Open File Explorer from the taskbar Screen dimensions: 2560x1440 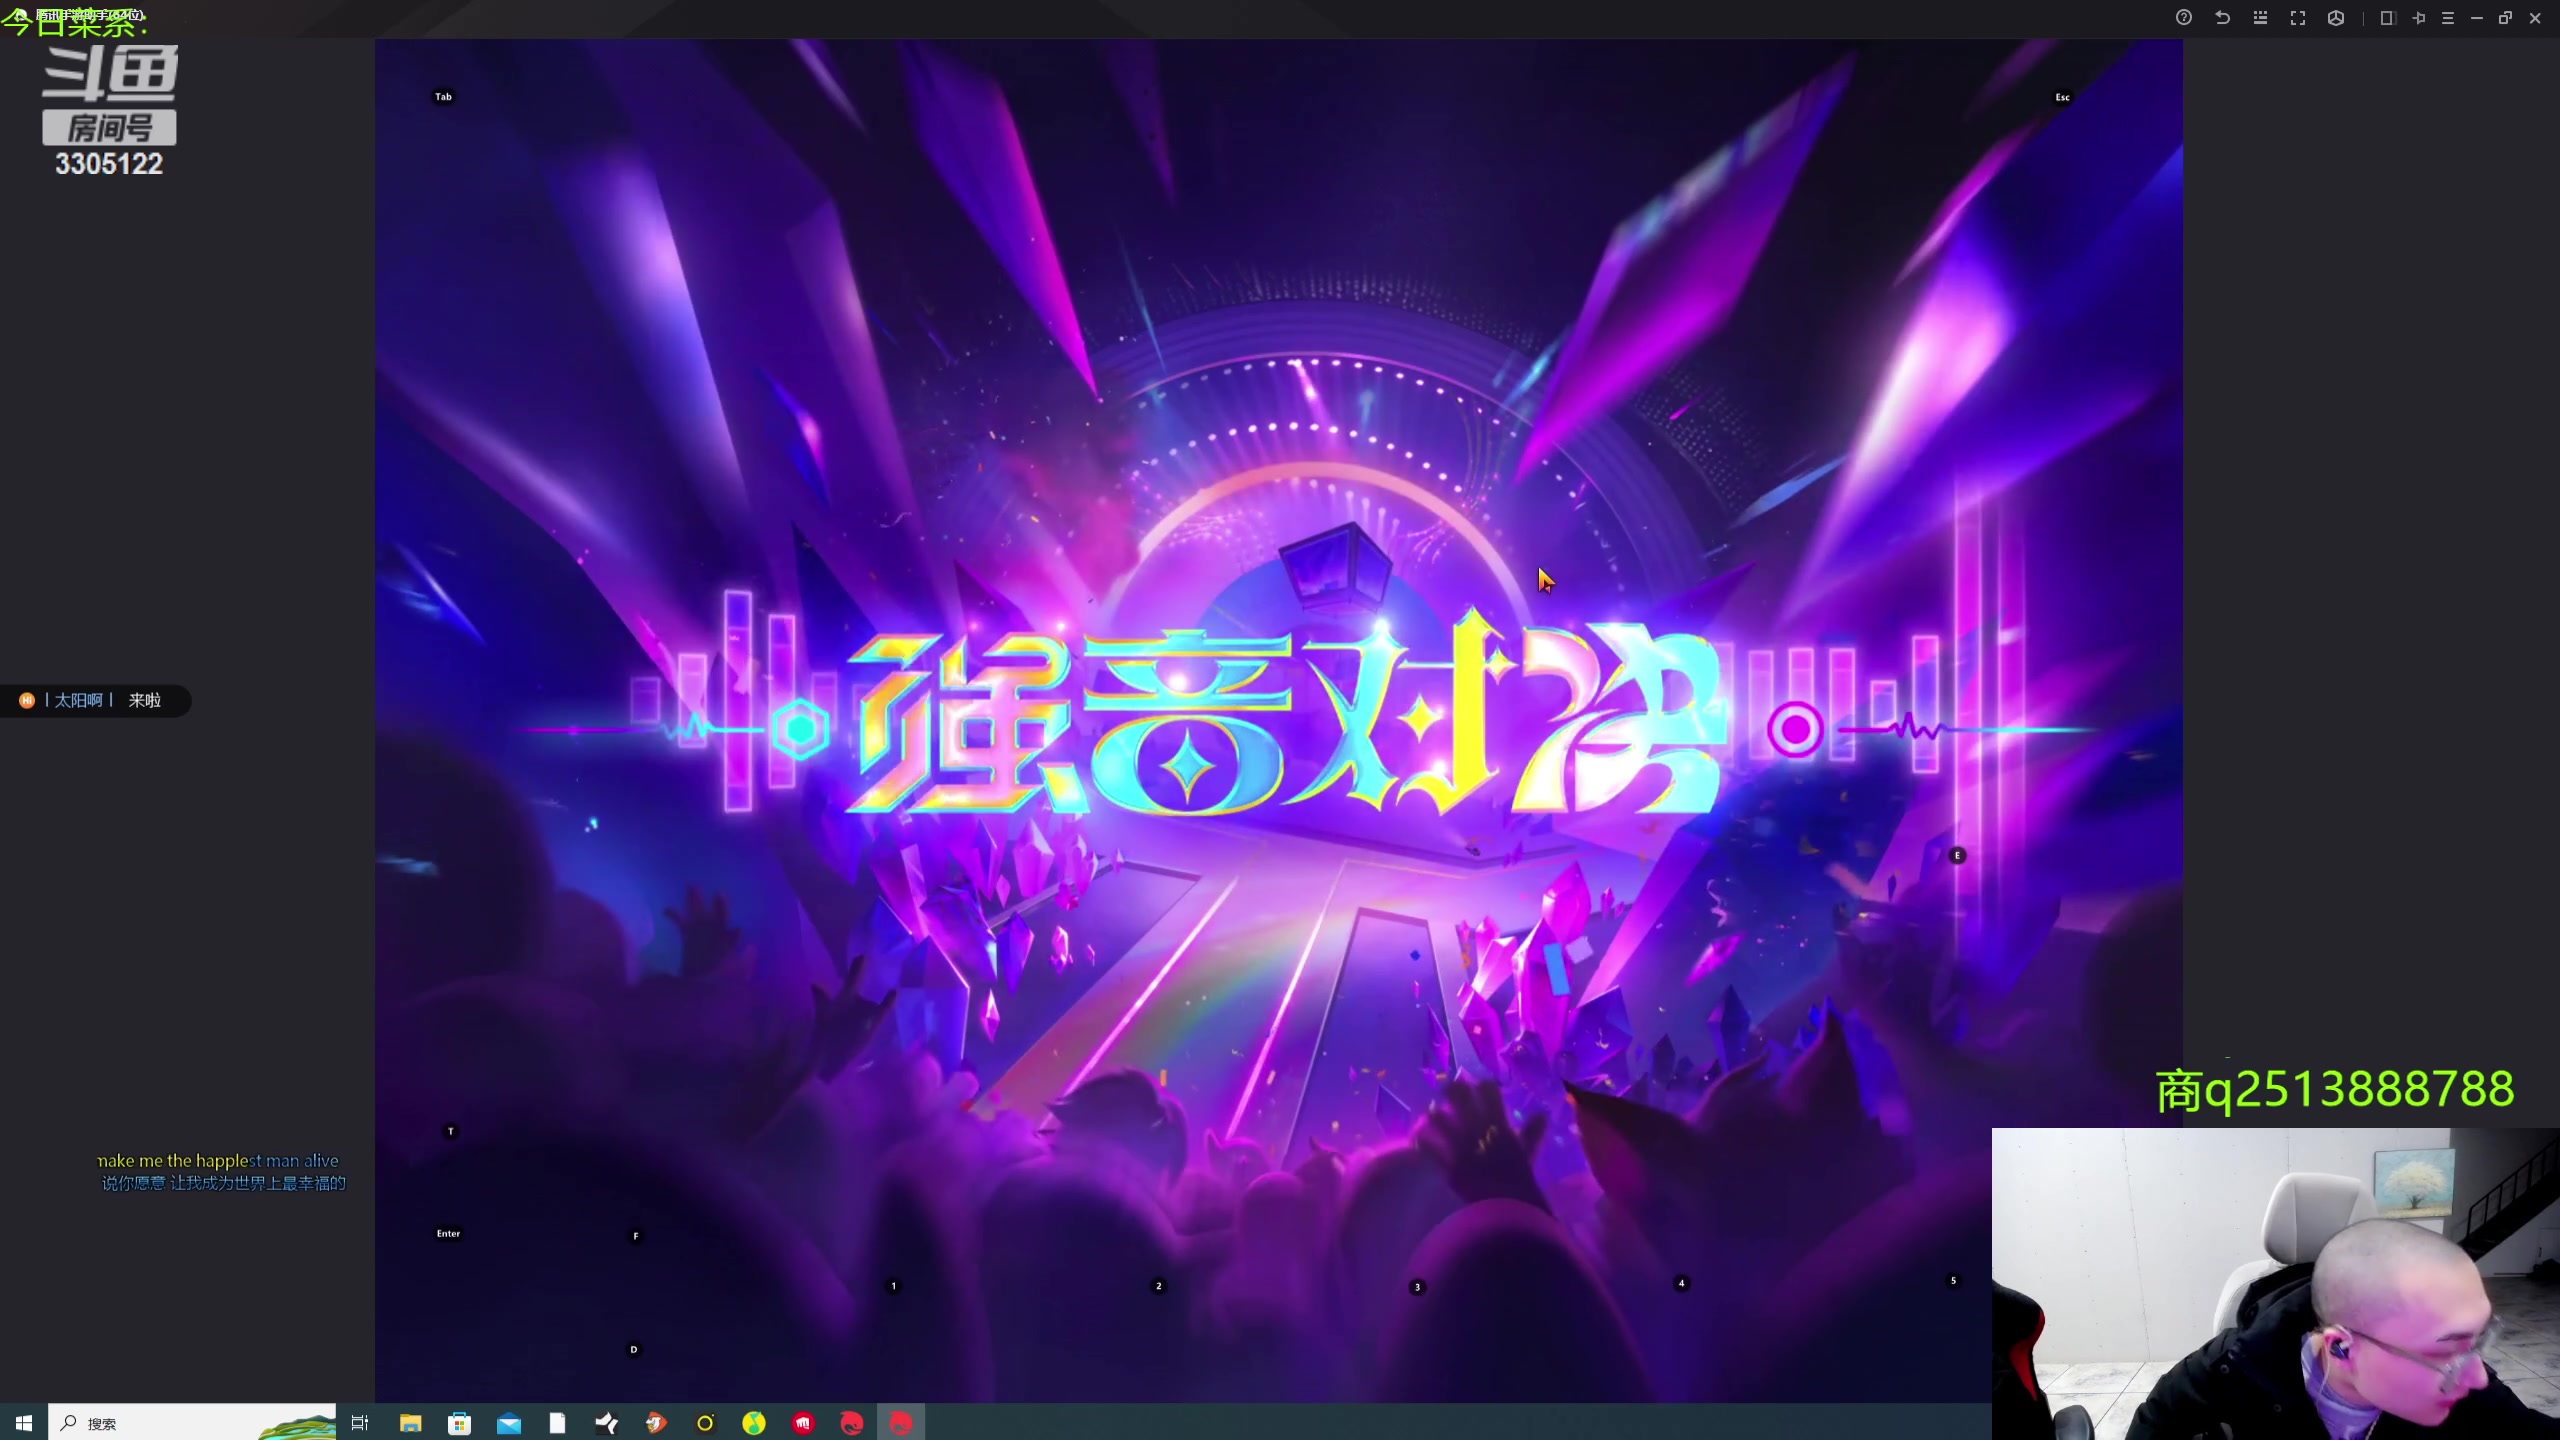point(410,1423)
